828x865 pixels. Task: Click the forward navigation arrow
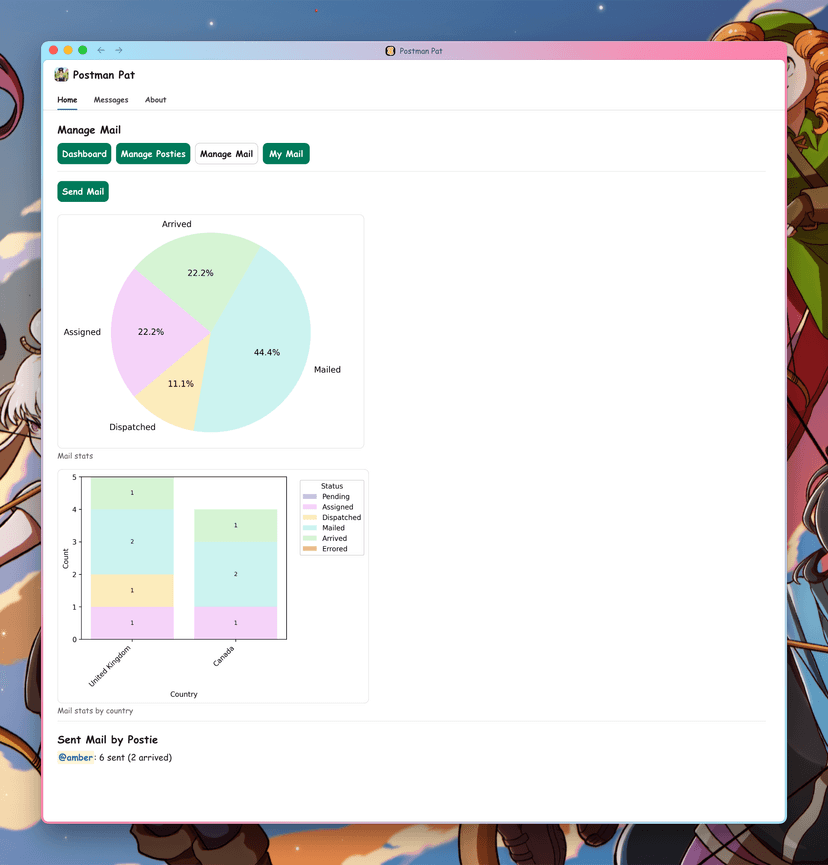119,50
